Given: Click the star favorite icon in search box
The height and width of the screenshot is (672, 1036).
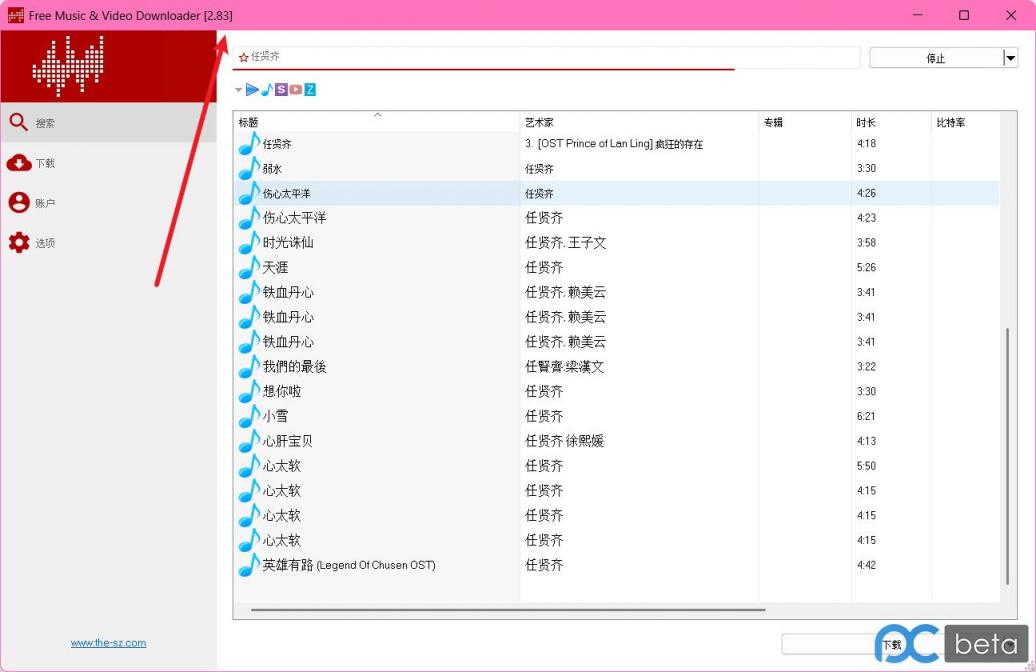Looking at the screenshot, I should click(243, 58).
